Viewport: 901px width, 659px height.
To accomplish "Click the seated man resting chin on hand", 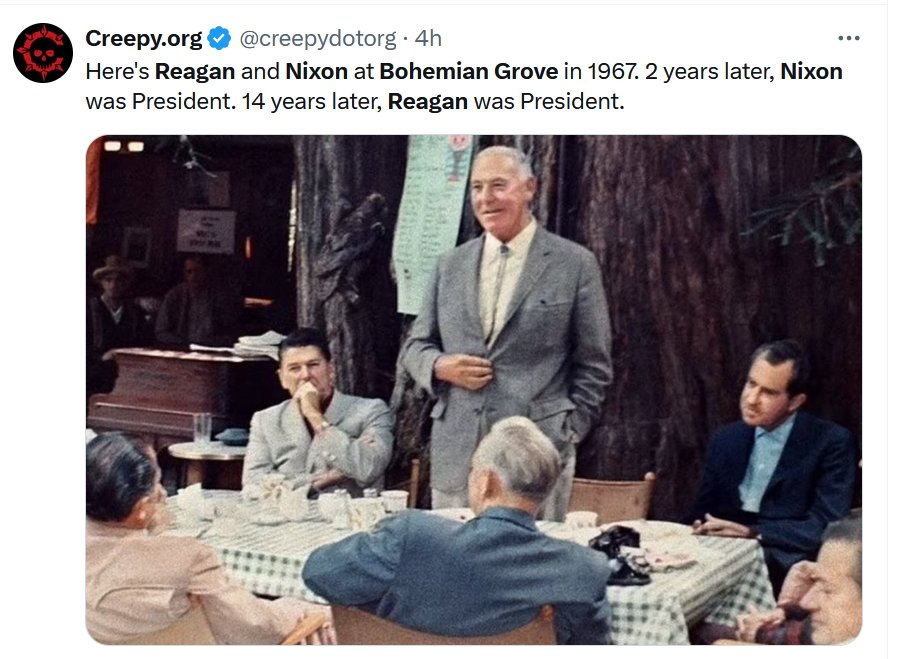I will coord(319,417).
